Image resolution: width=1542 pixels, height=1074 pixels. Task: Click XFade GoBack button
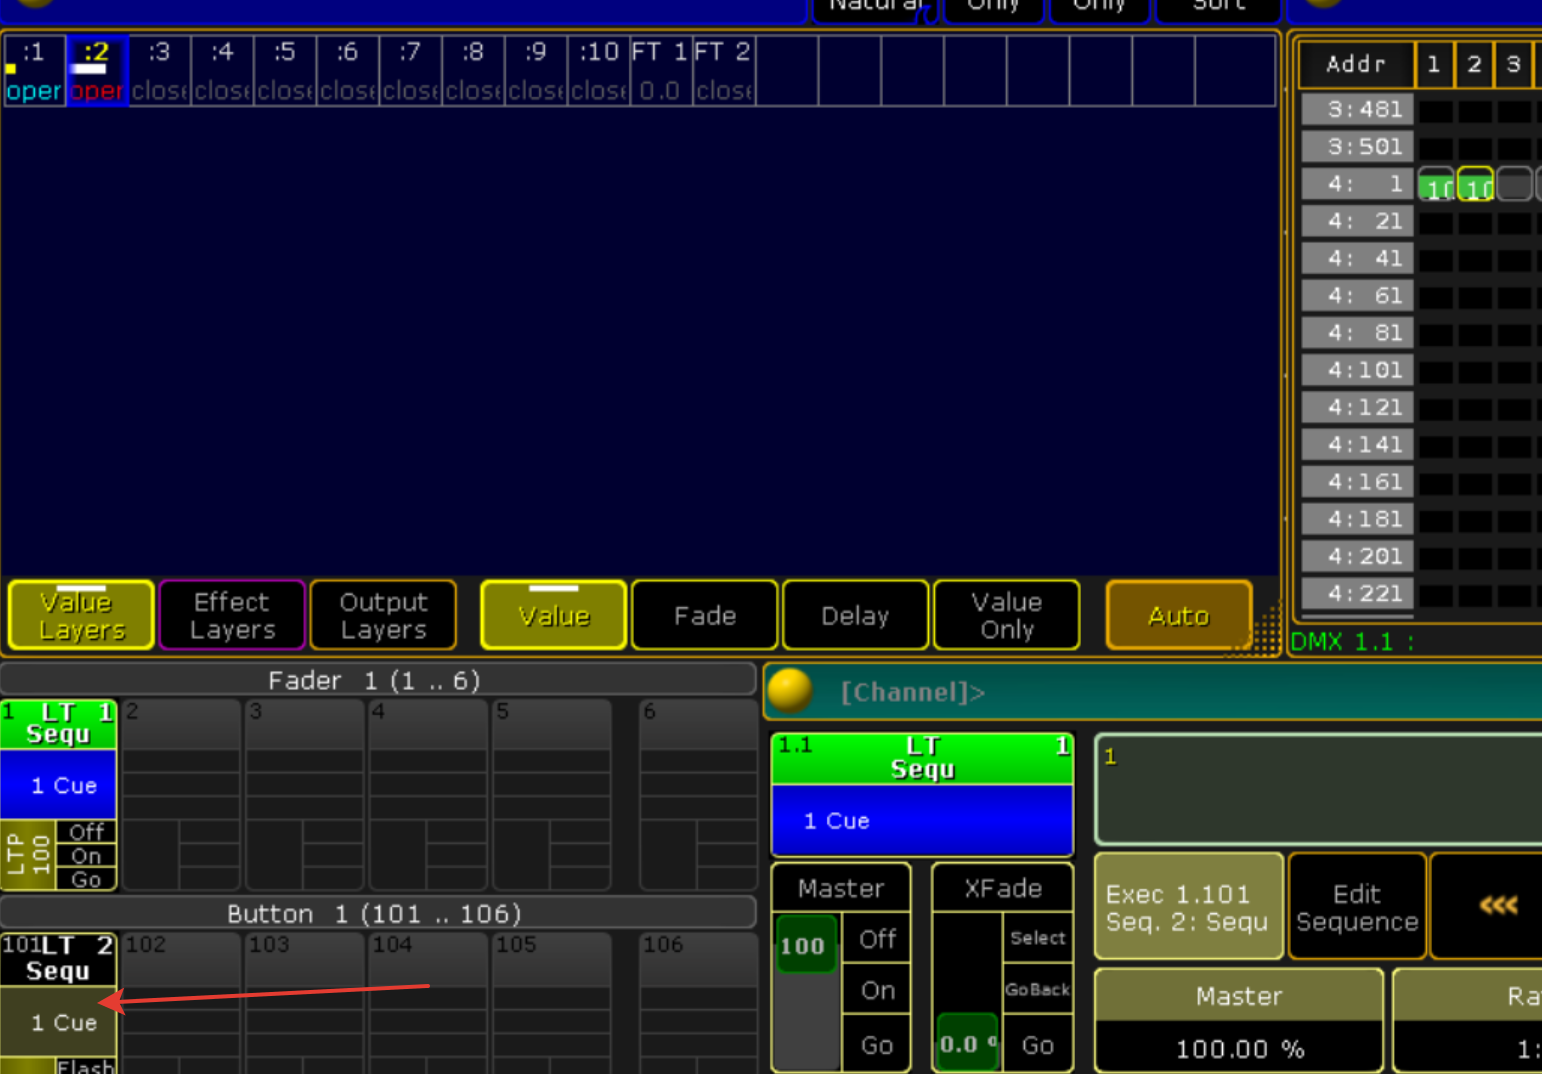[x=1038, y=989]
